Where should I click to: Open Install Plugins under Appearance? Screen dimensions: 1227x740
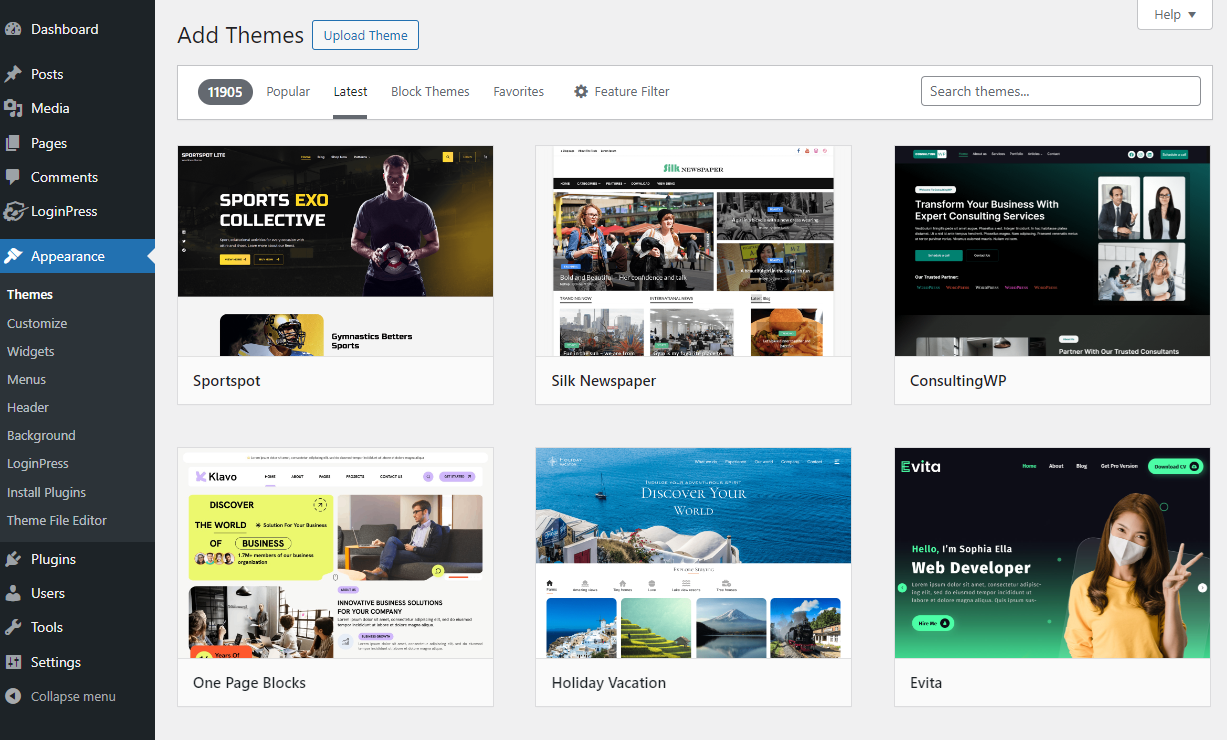point(47,492)
